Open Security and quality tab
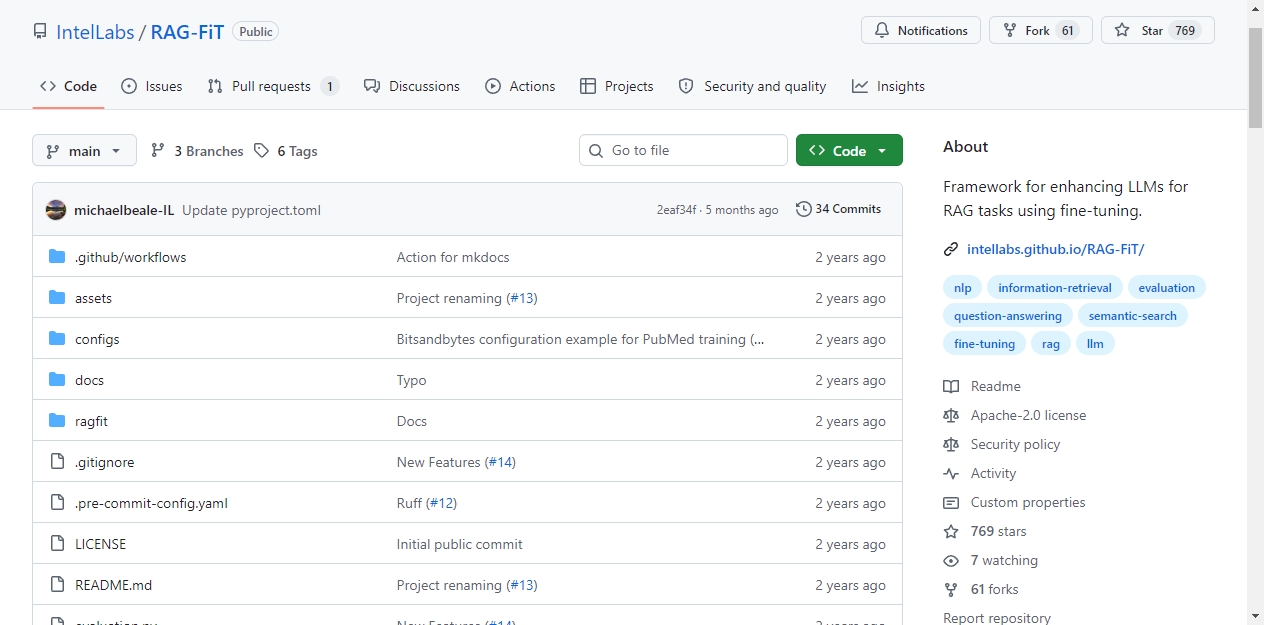 click(752, 86)
